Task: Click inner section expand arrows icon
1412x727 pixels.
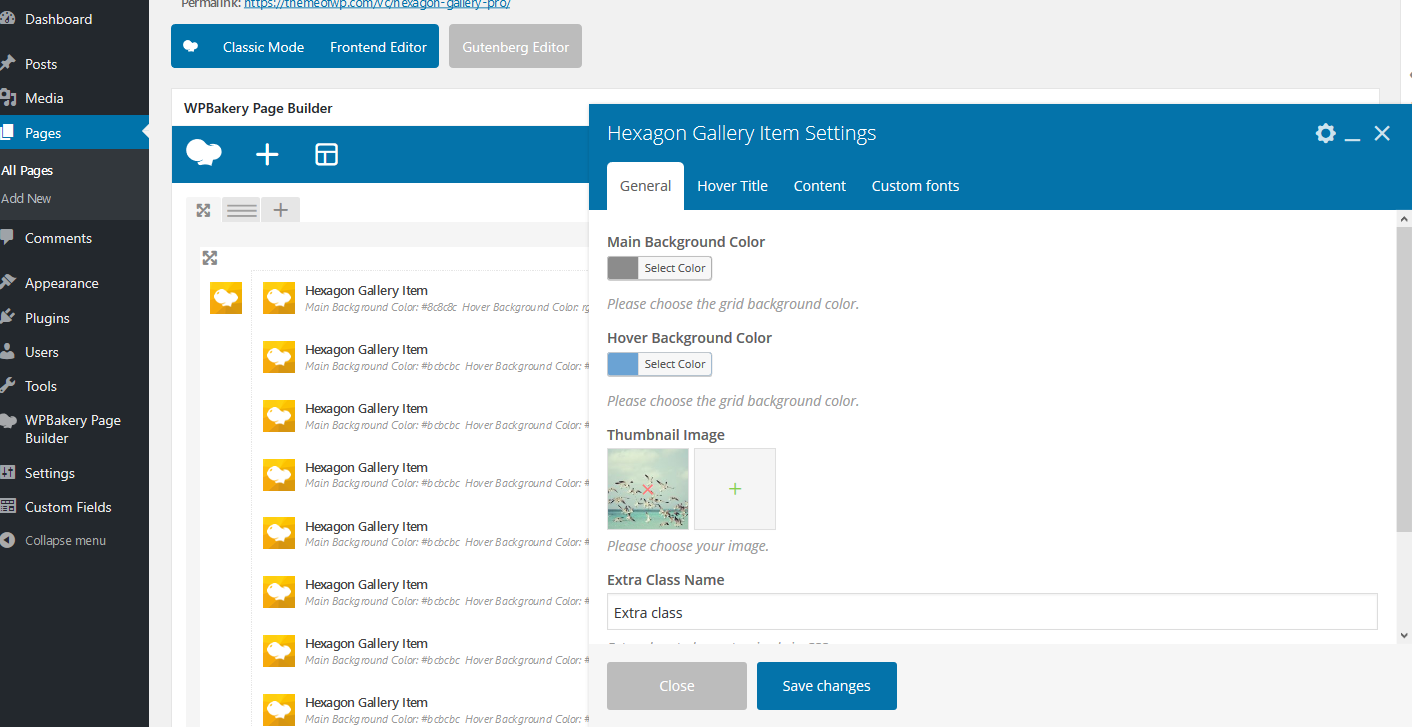Action: [210, 258]
